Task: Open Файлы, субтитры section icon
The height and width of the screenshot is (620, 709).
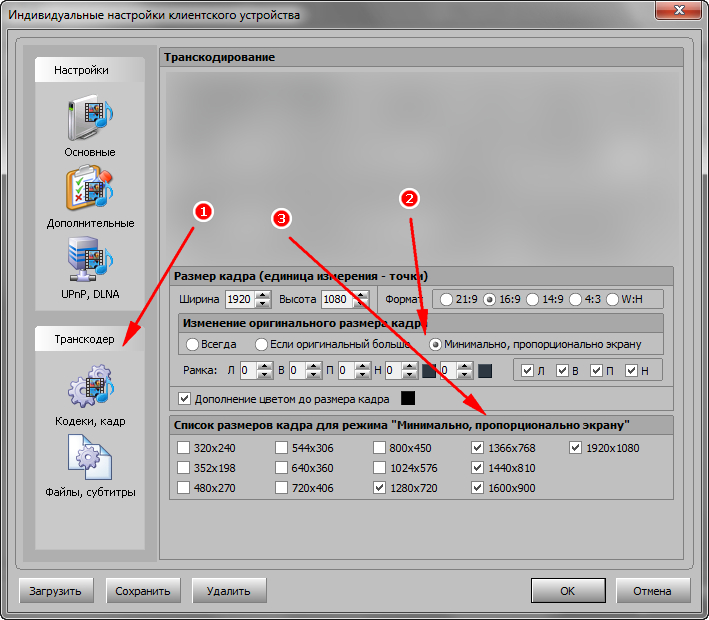Action: [90, 459]
